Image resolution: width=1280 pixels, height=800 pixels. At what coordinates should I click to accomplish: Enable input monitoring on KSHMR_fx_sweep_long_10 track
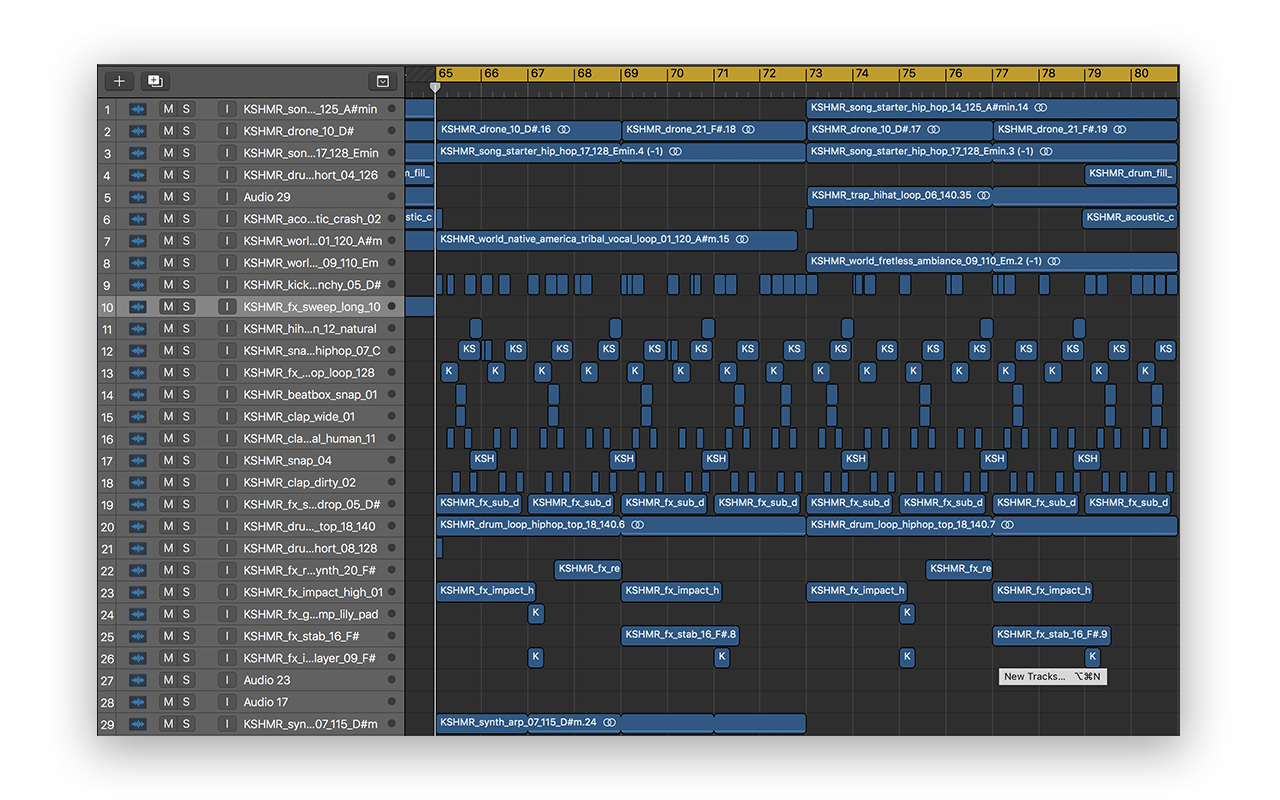tap(227, 307)
